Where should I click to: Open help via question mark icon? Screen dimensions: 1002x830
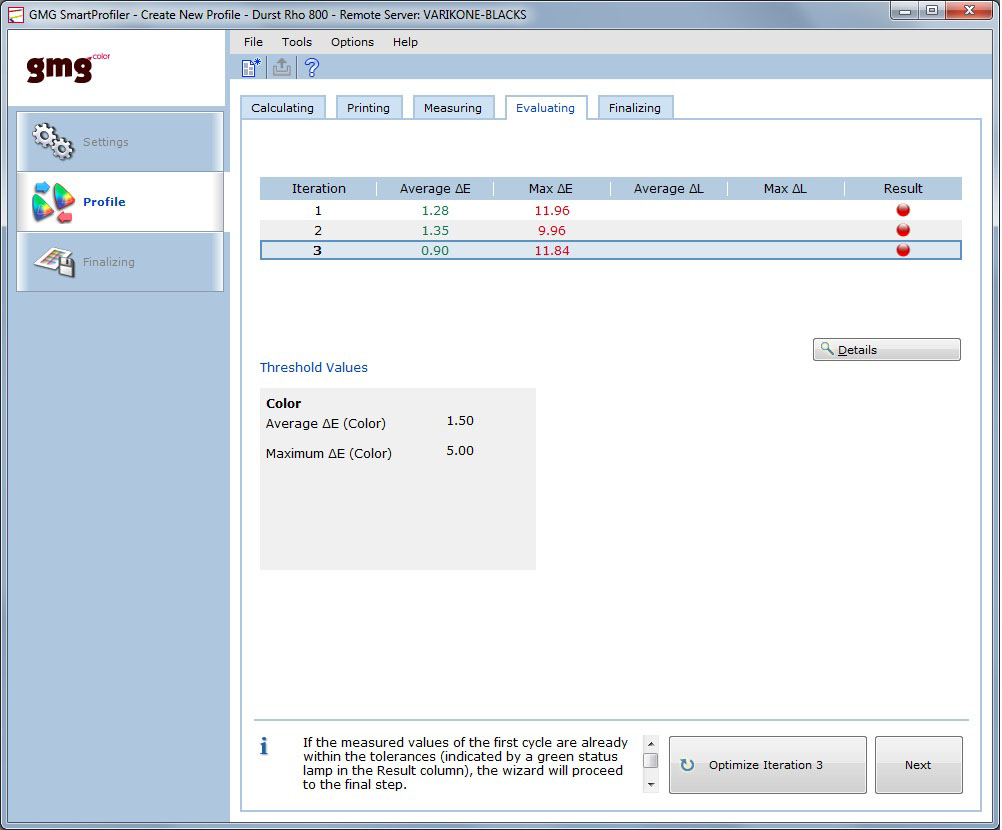(x=312, y=67)
